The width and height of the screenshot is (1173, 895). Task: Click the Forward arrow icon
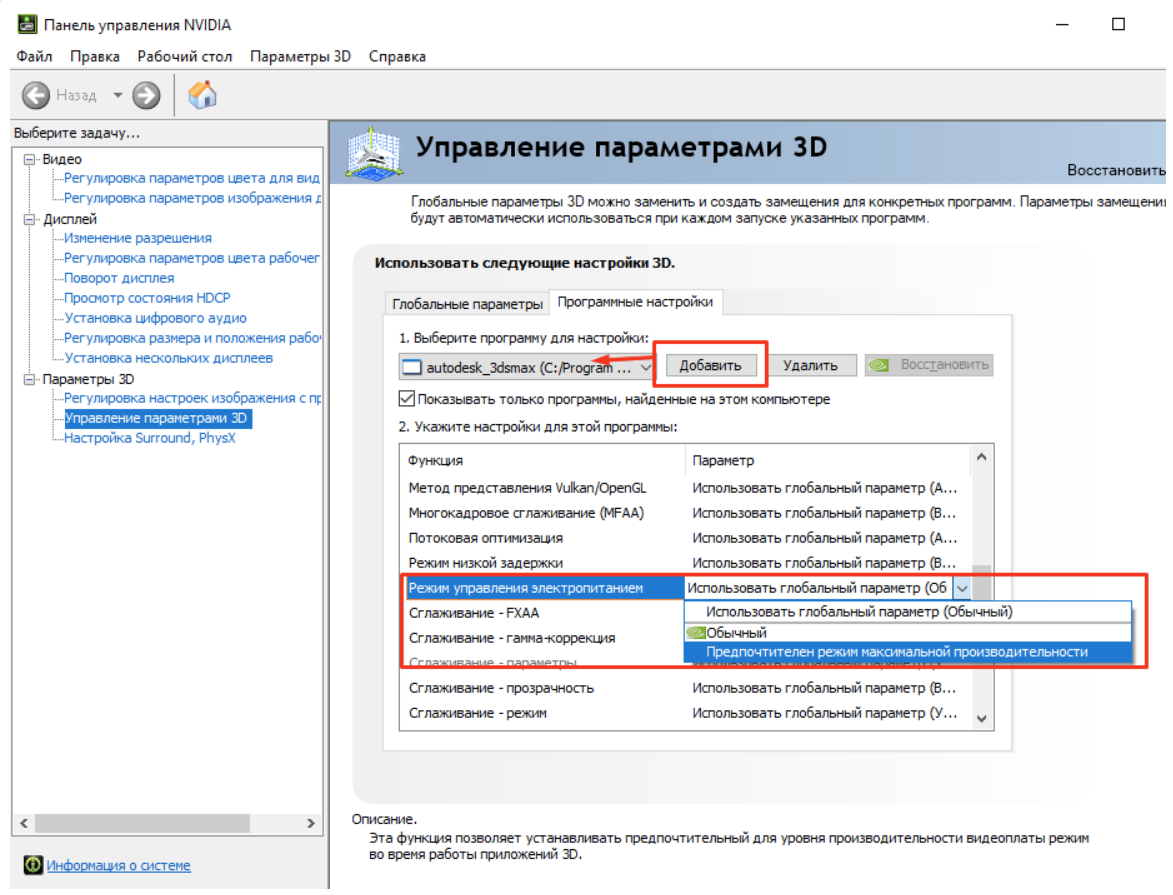pos(147,95)
